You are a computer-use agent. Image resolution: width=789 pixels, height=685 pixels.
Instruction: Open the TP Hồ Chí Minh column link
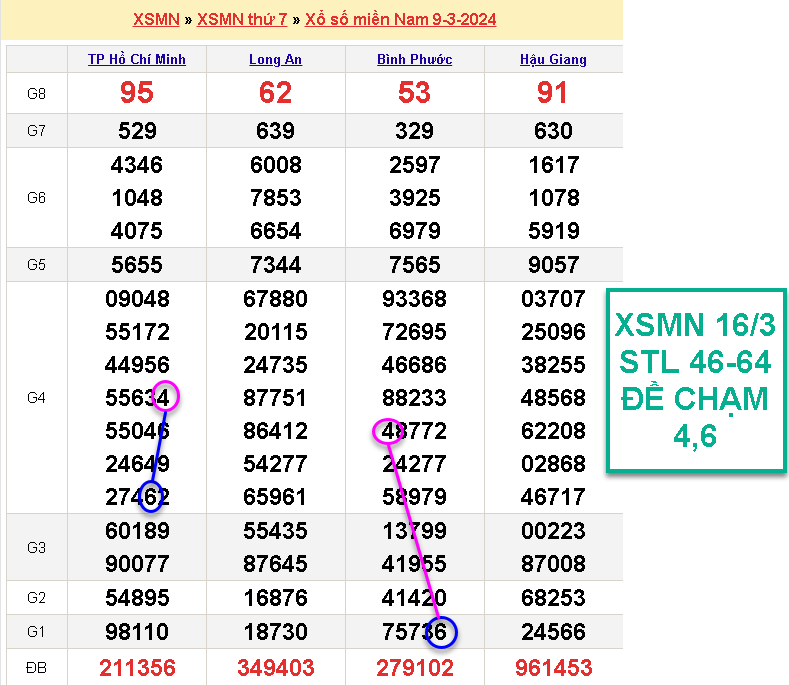pos(137,59)
